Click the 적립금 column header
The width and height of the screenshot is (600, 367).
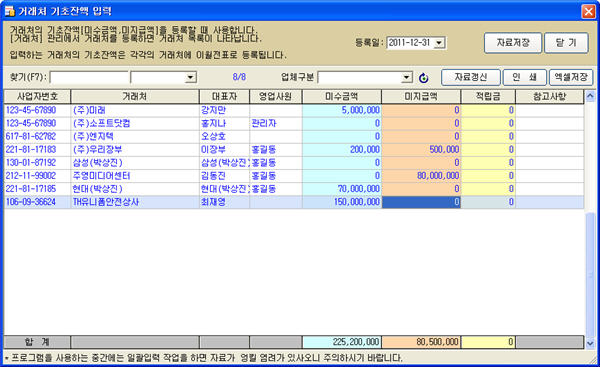coord(488,96)
